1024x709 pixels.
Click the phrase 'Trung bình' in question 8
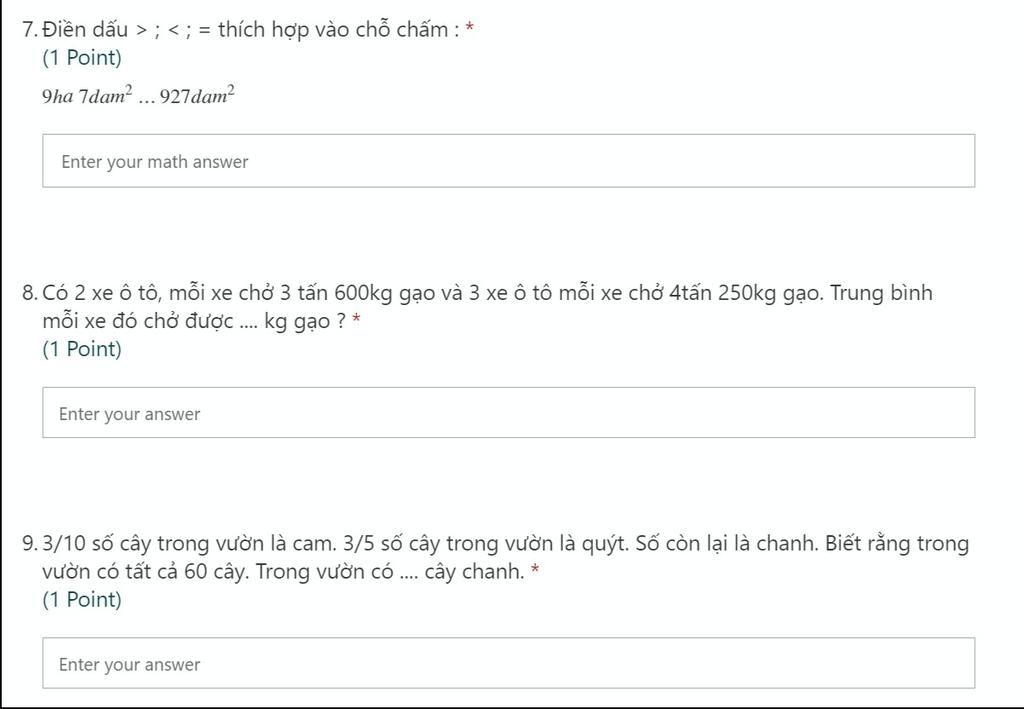[x=881, y=293]
